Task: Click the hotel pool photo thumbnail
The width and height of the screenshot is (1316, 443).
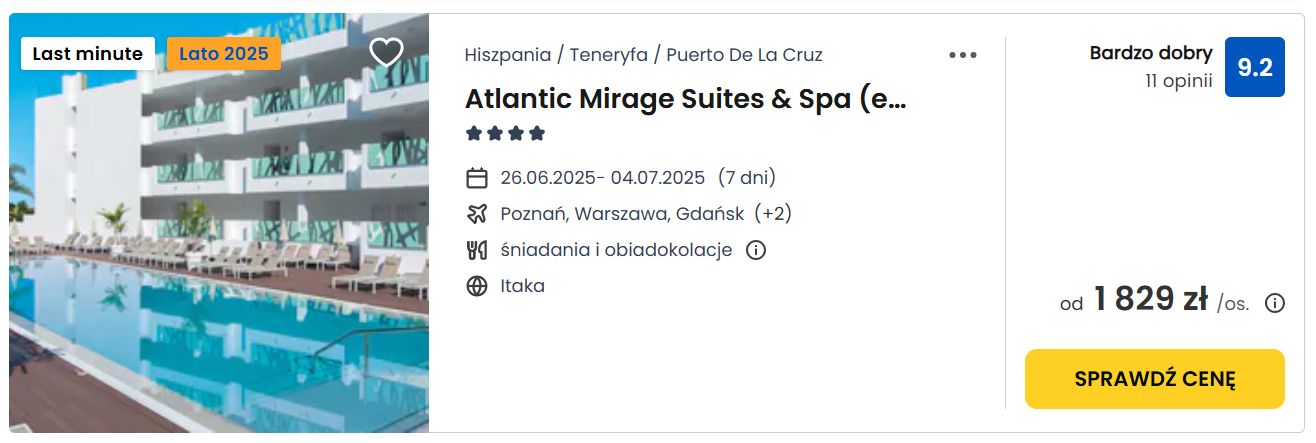Action: pos(219,222)
